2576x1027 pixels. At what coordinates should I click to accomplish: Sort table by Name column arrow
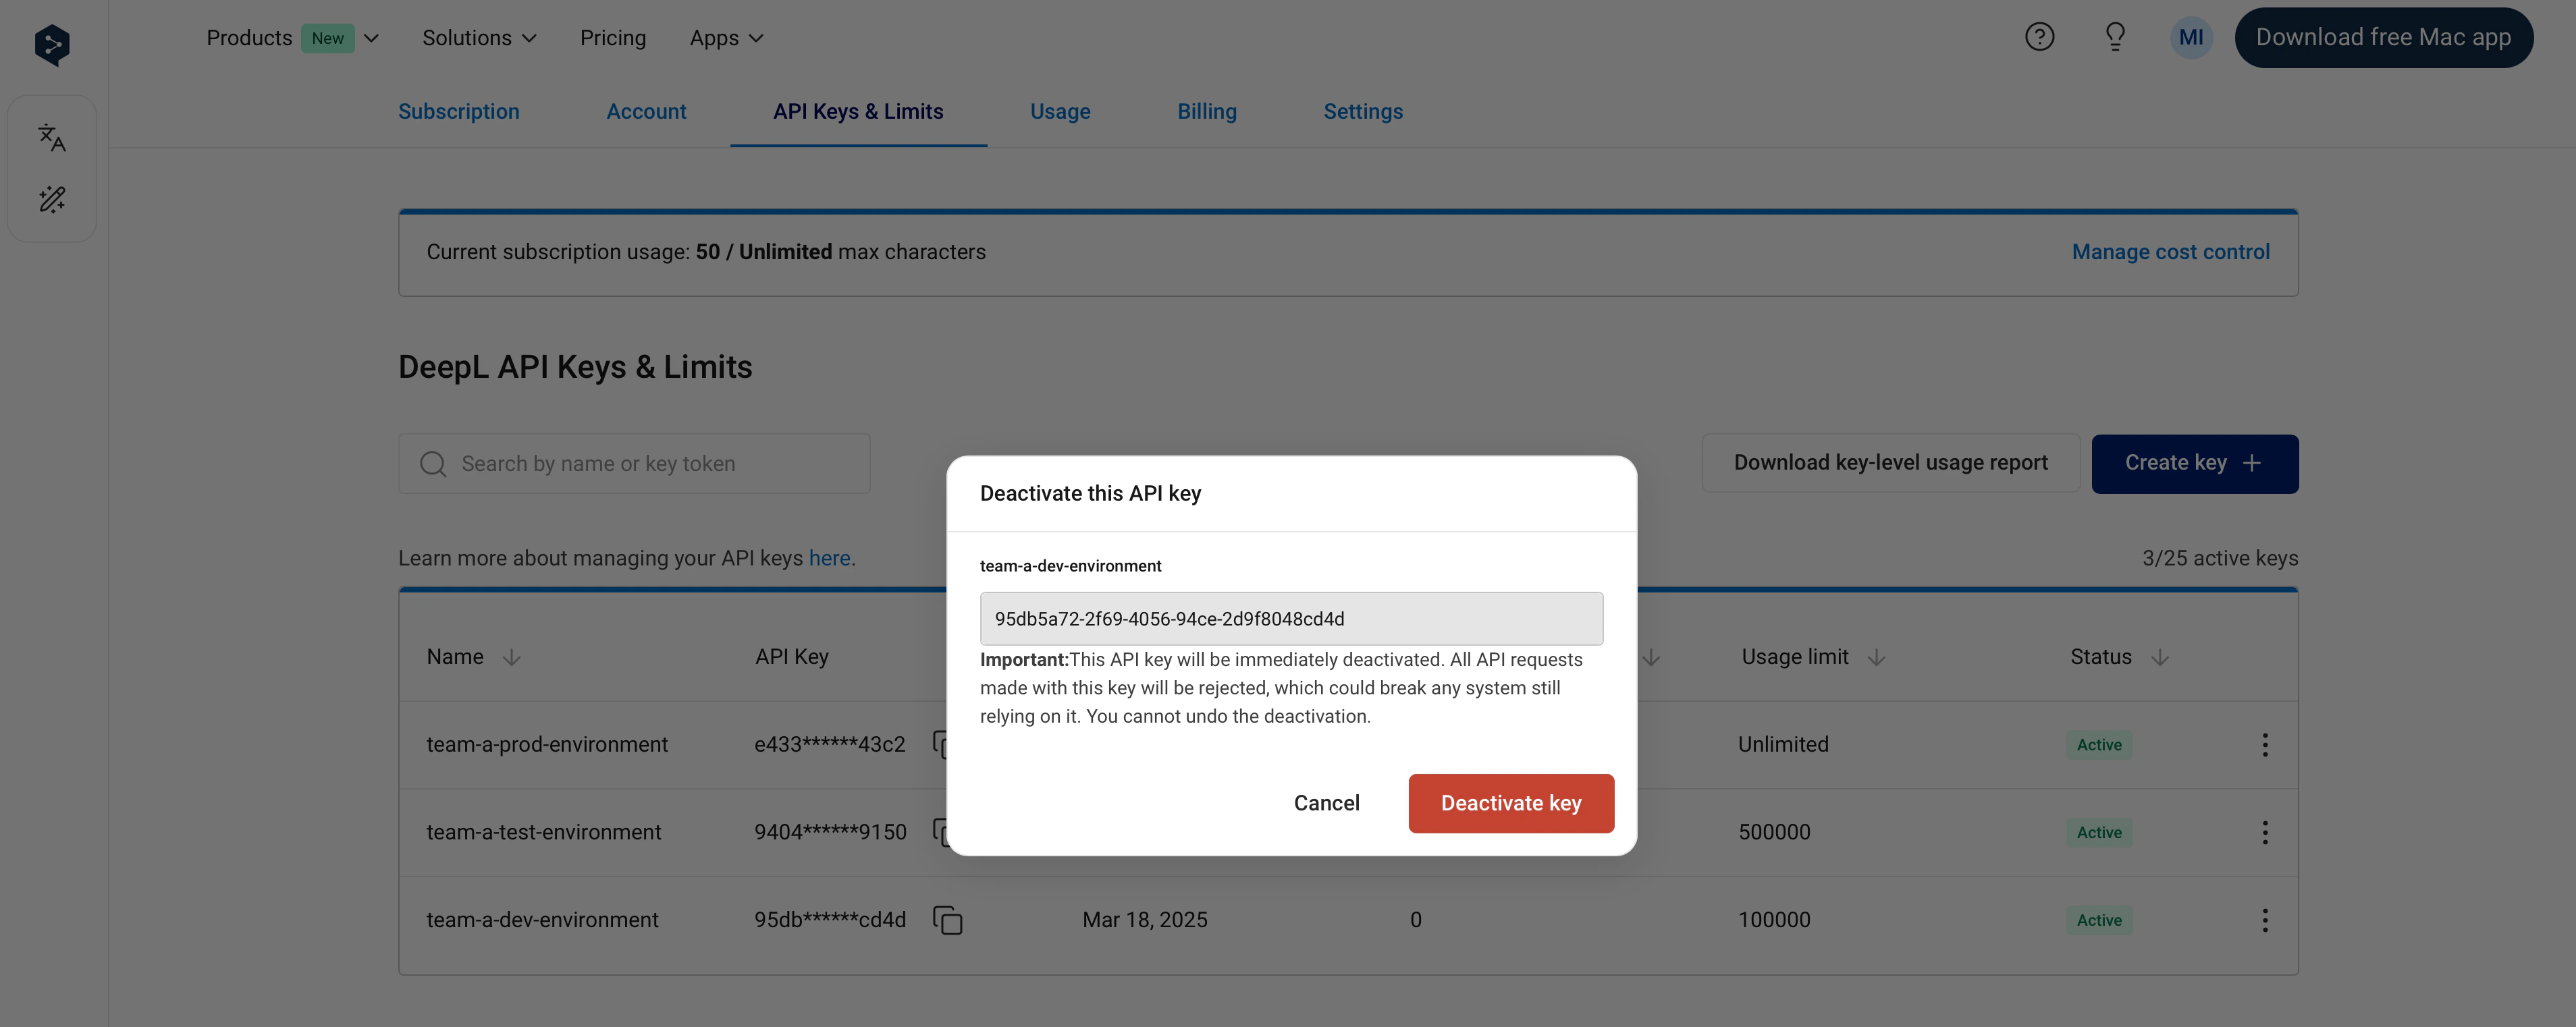pos(511,657)
